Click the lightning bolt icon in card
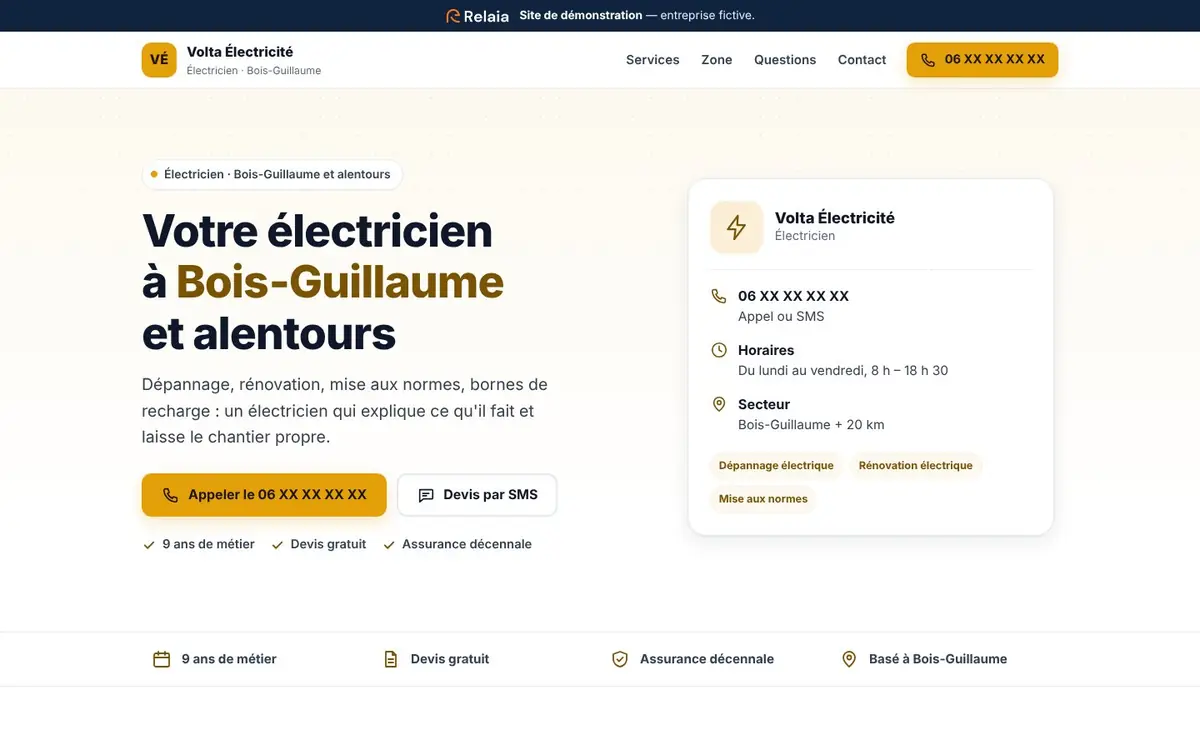Image resolution: width=1200 pixels, height=750 pixels. click(x=736, y=227)
